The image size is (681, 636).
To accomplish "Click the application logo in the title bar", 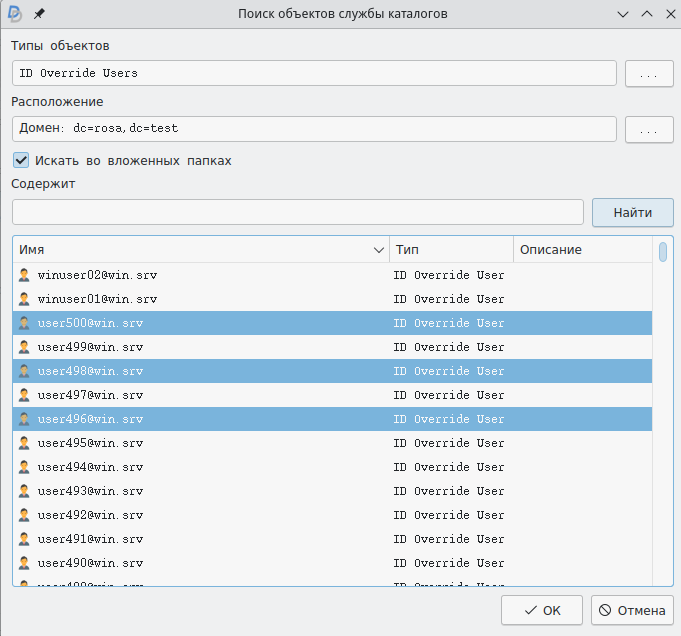I will pos(15,14).
